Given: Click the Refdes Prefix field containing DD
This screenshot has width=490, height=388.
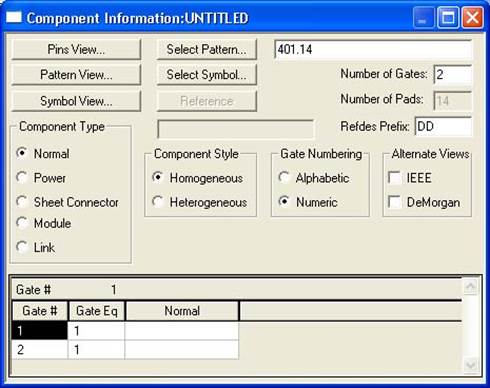Looking at the screenshot, I should coord(443,126).
